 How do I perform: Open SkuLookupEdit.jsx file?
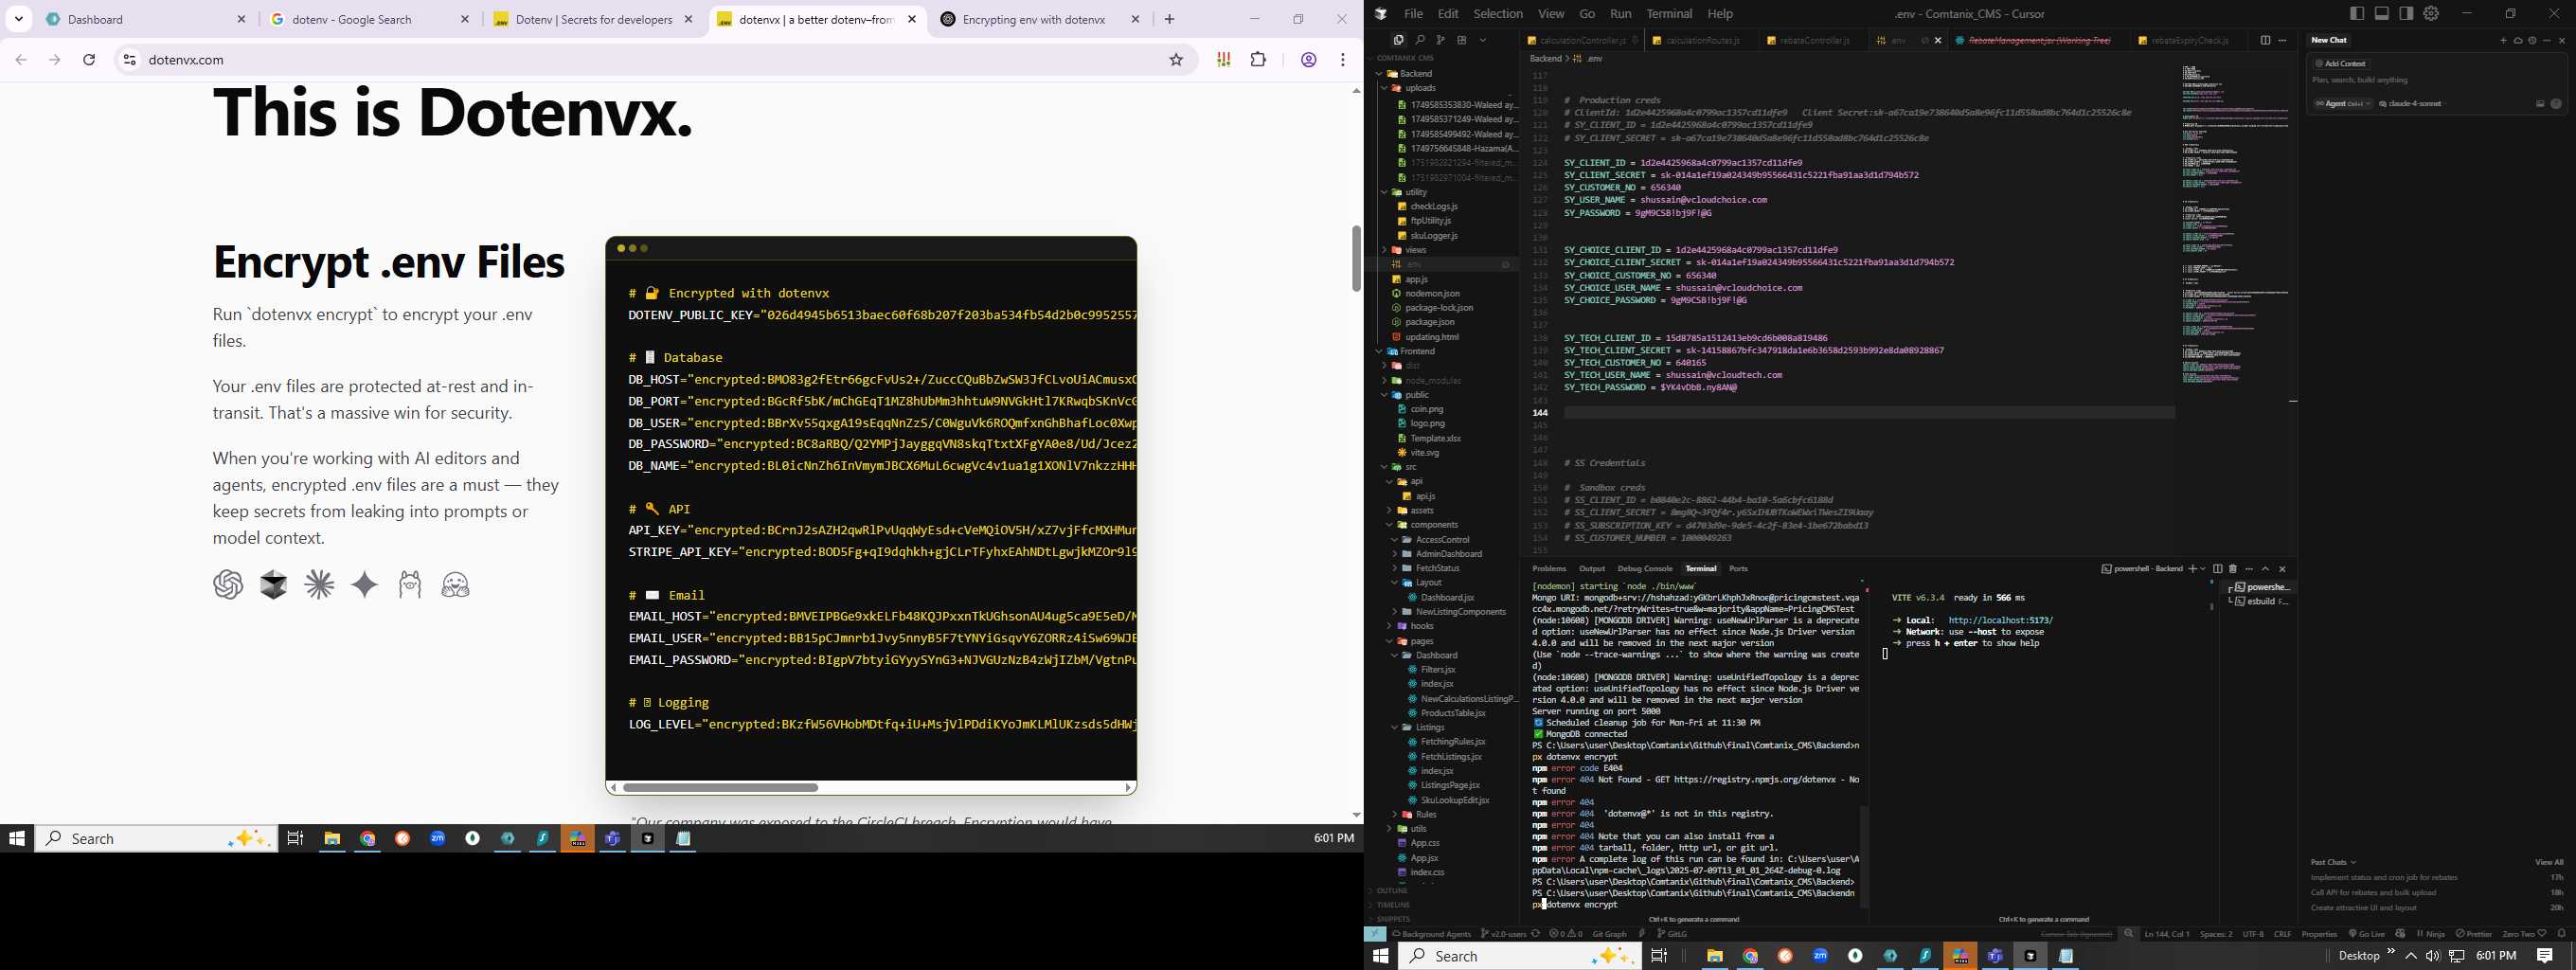(x=1455, y=800)
